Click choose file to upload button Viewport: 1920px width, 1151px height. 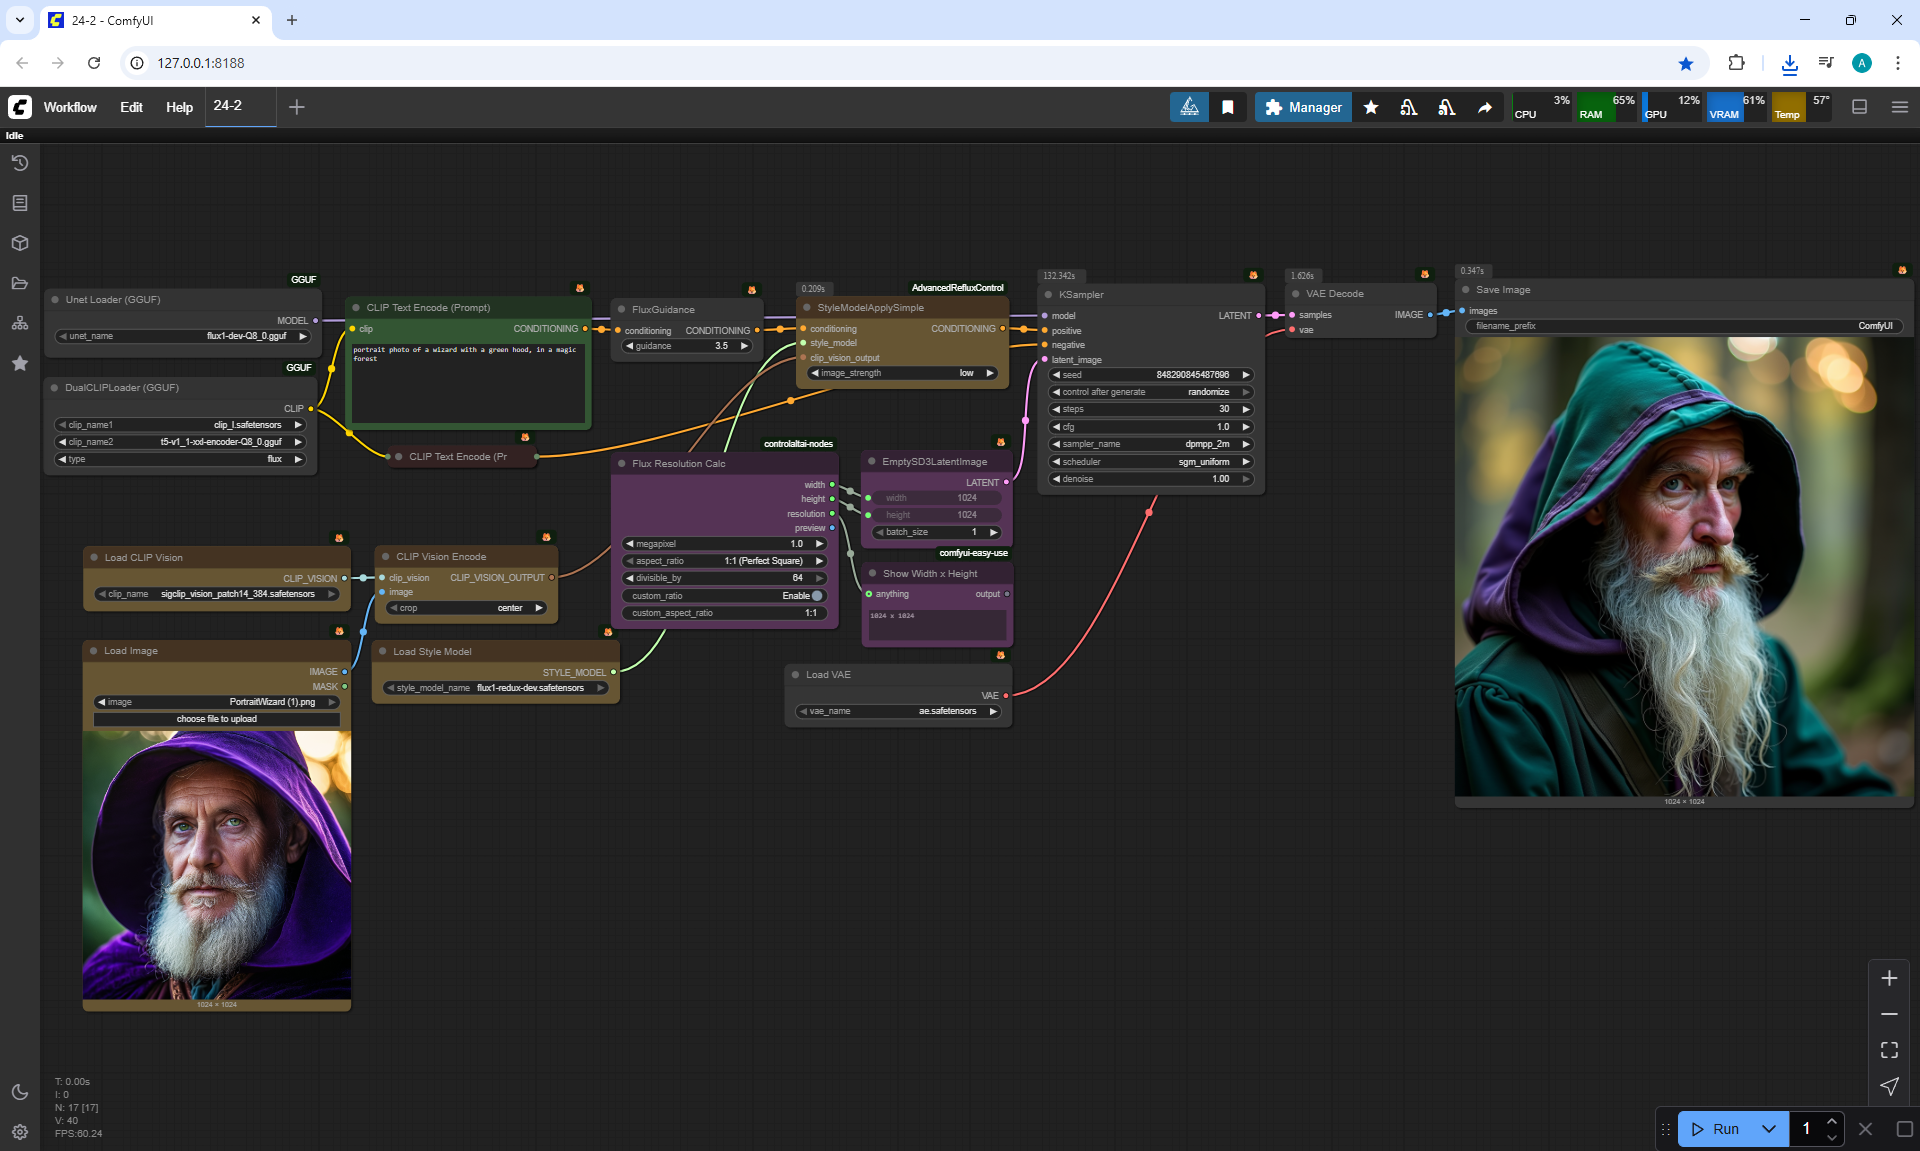pyautogui.click(x=217, y=719)
